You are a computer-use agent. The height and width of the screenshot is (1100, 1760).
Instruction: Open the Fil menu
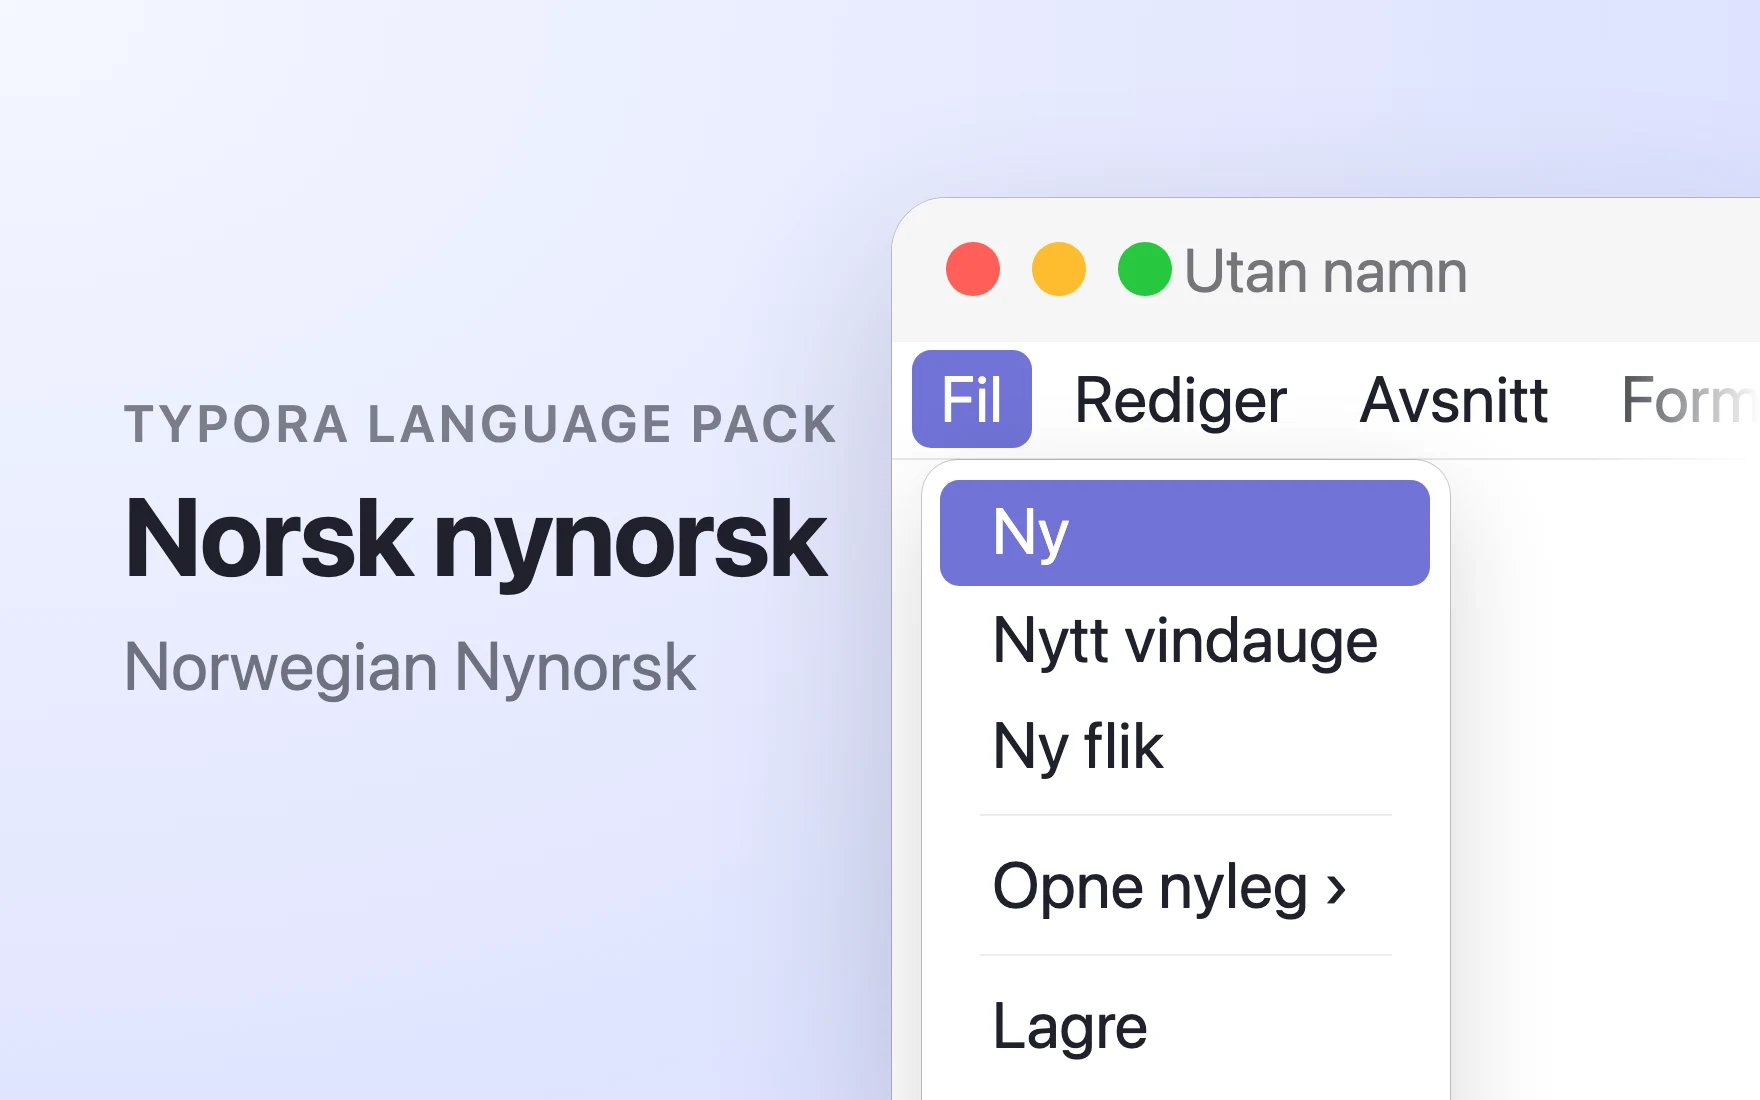(971, 399)
